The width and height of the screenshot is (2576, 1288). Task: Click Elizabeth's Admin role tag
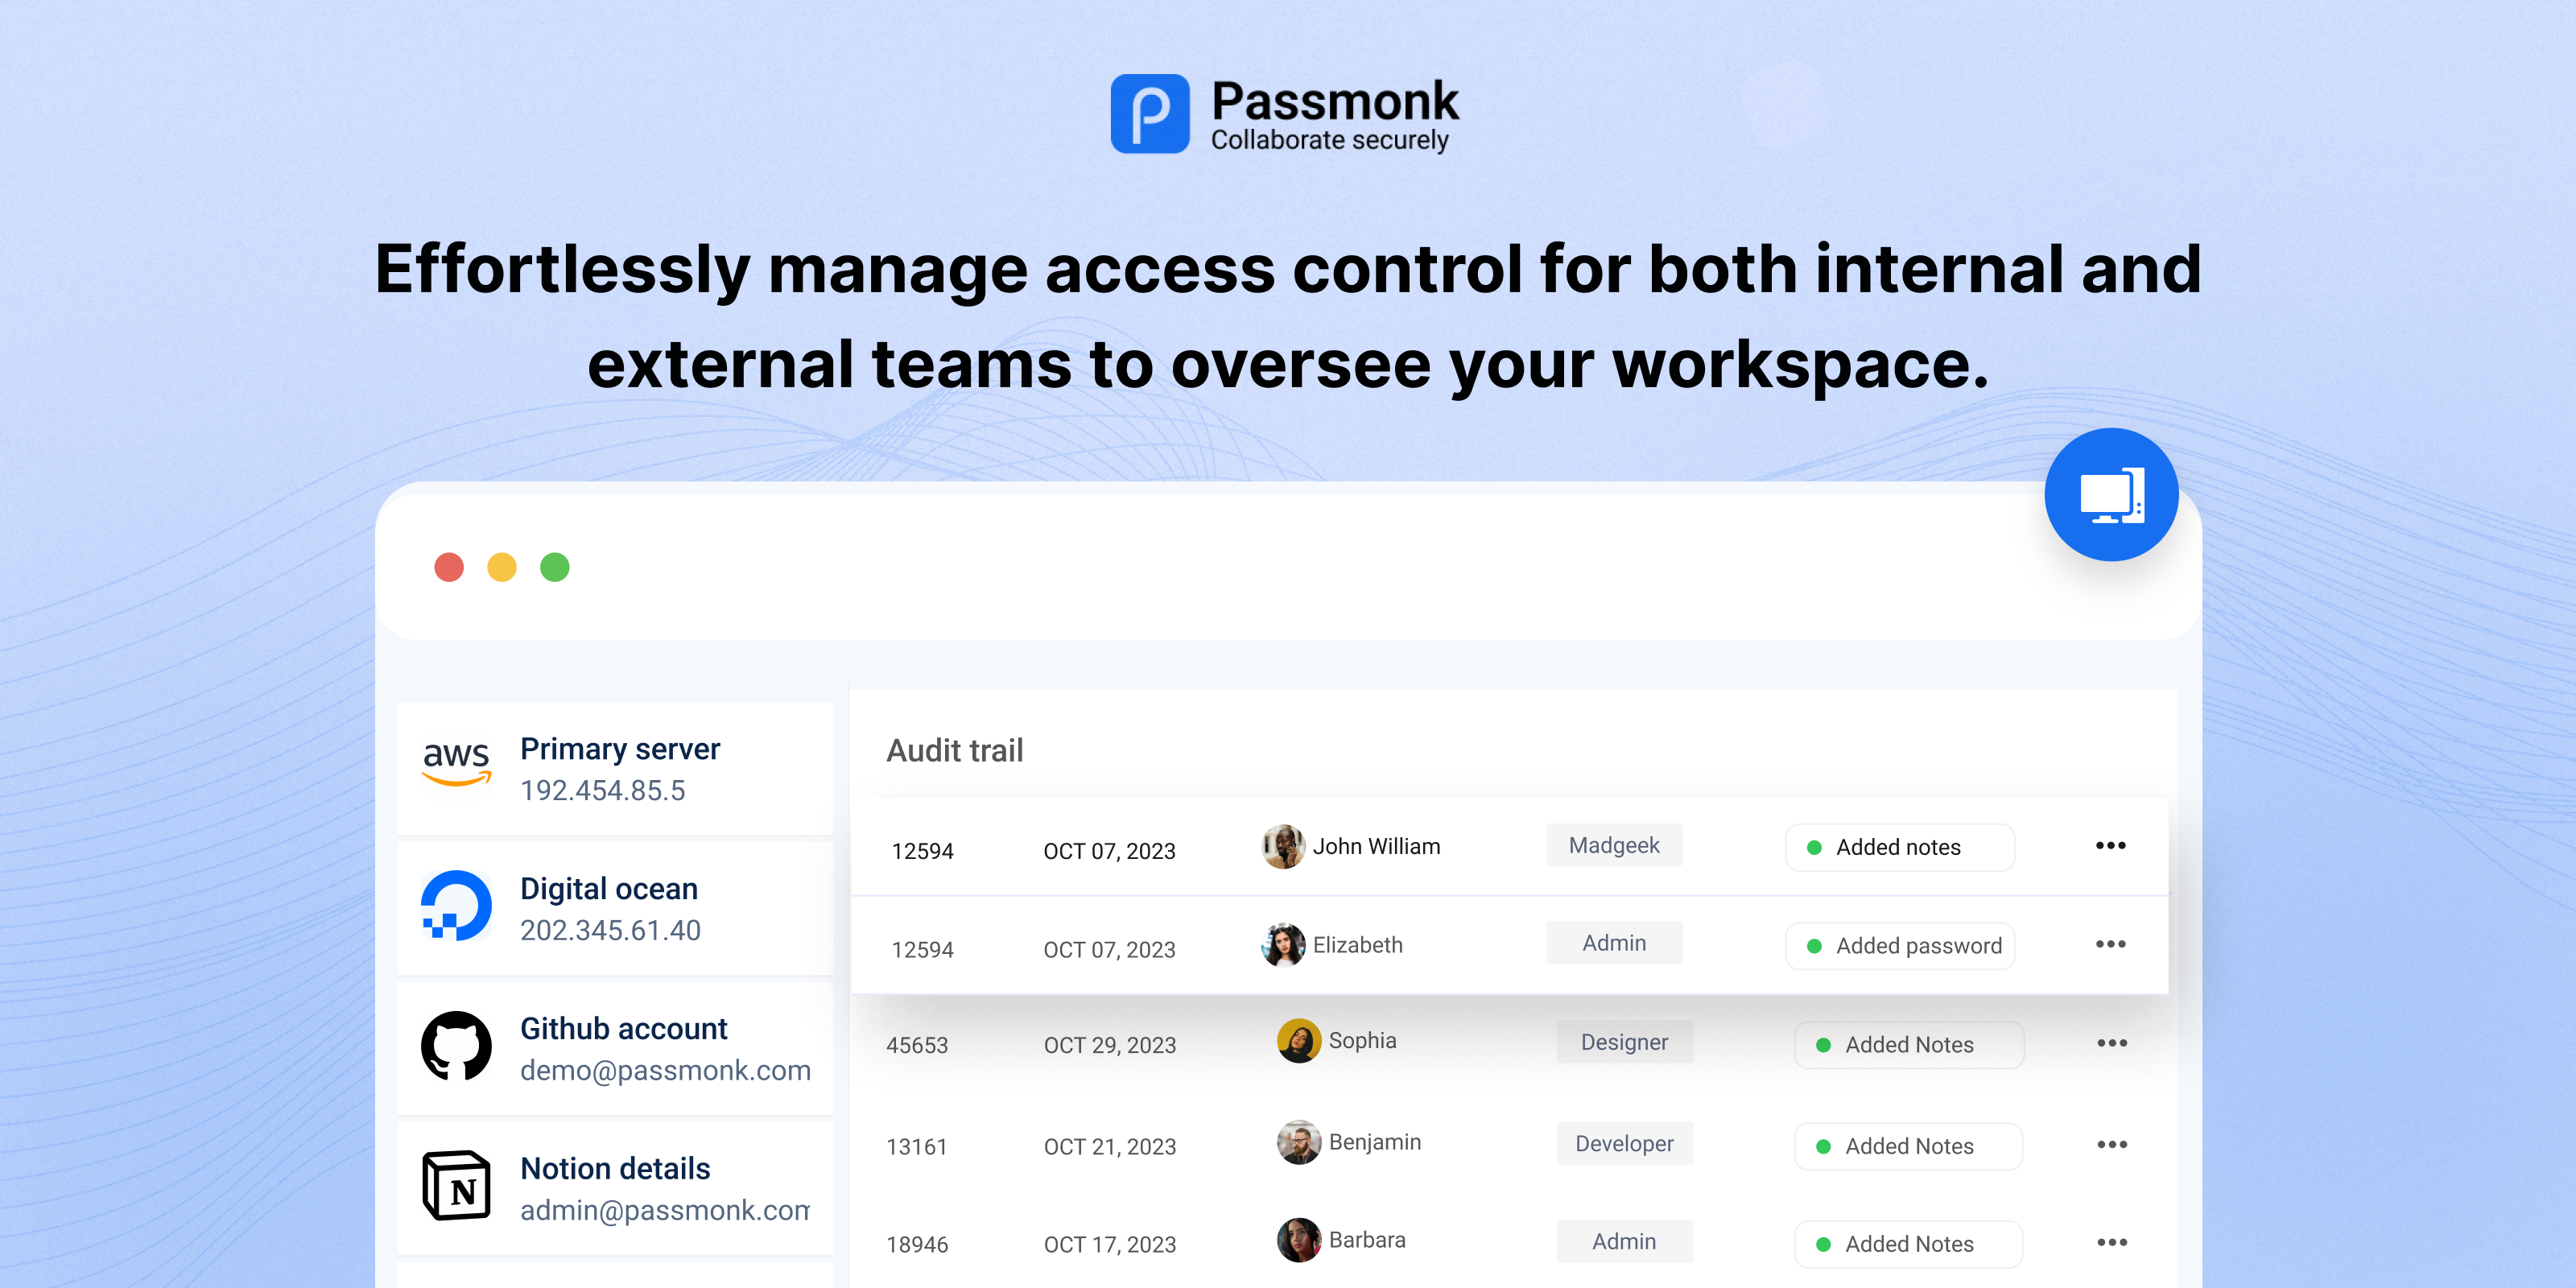pos(1614,943)
